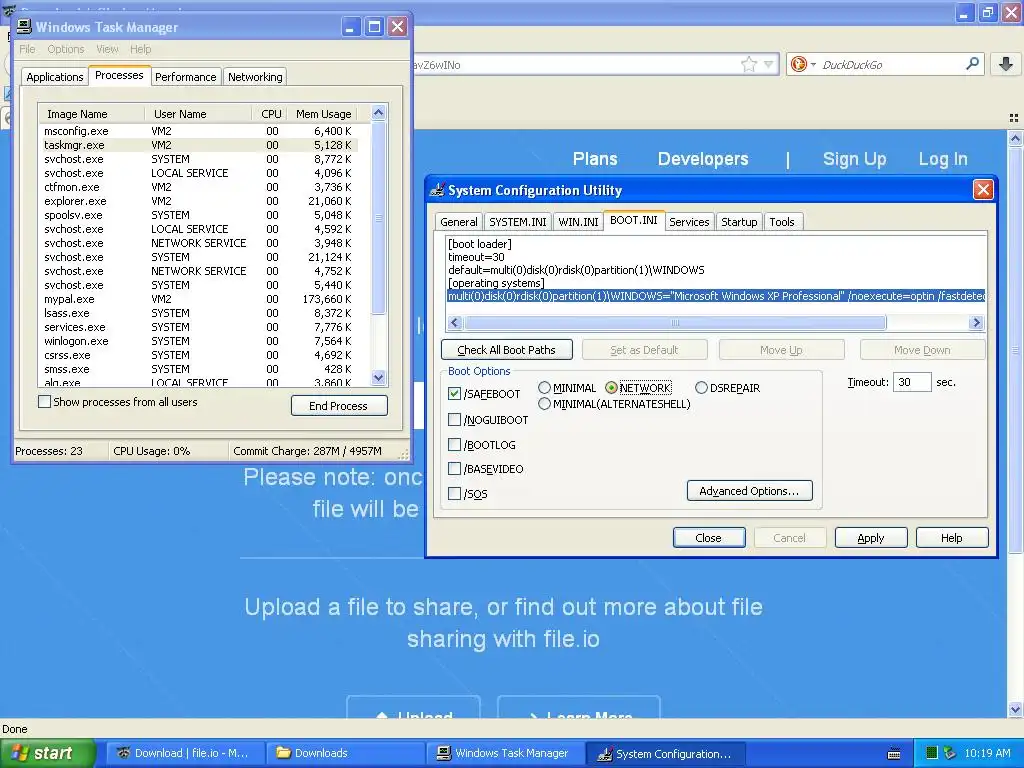Toggle the /BOOTLOG checkbox
Screen dimensions: 1024x768
(x=455, y=445)
